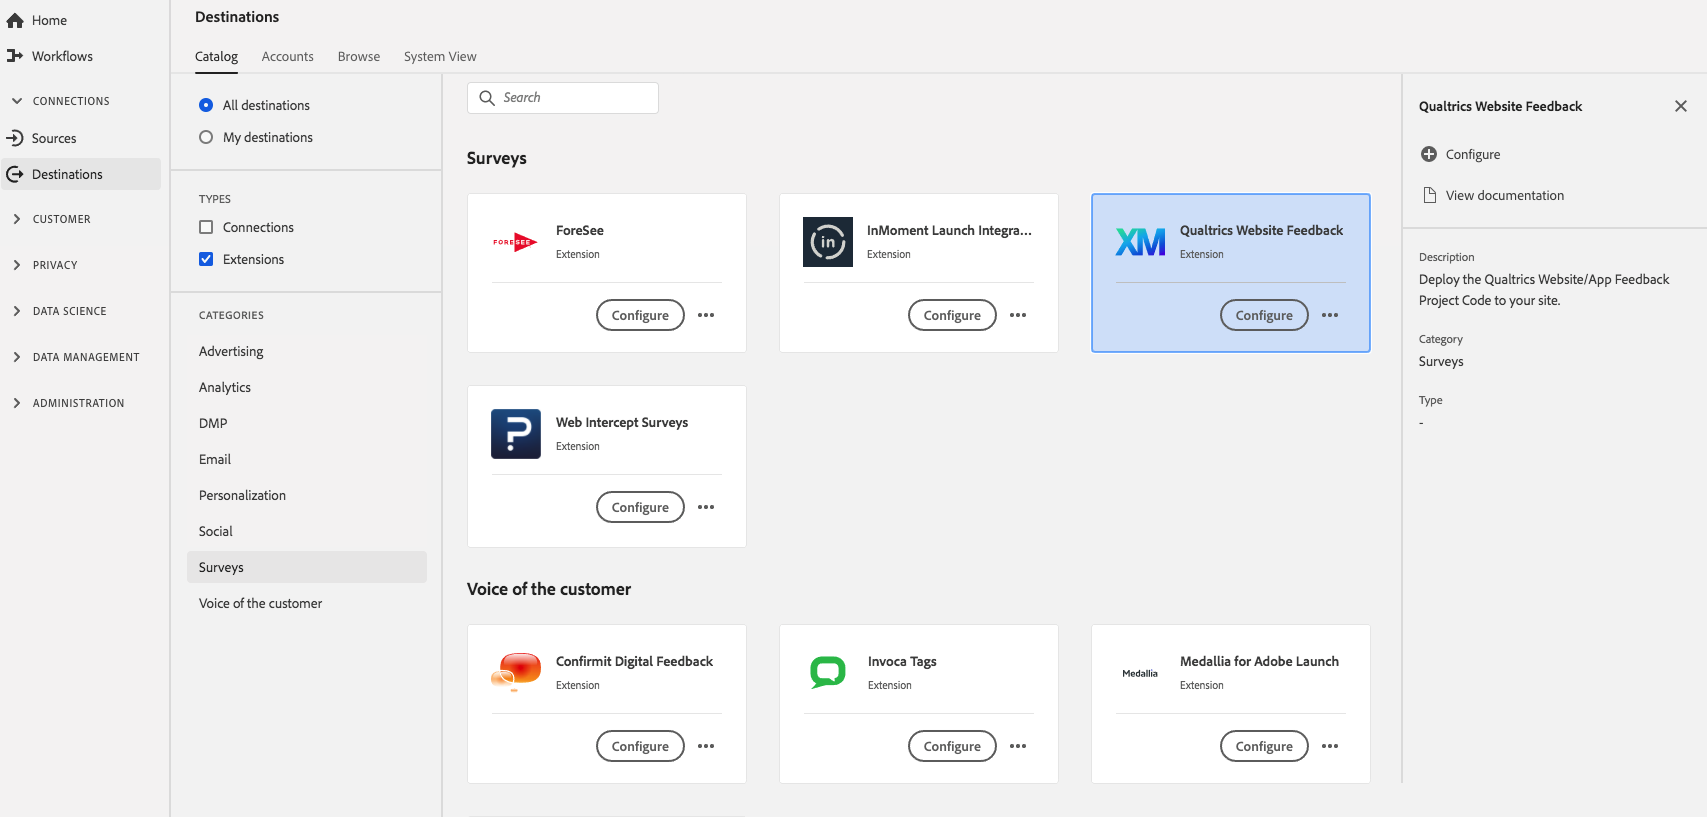Click the Web Intercept Surveys logo

(x=516, y=434)
